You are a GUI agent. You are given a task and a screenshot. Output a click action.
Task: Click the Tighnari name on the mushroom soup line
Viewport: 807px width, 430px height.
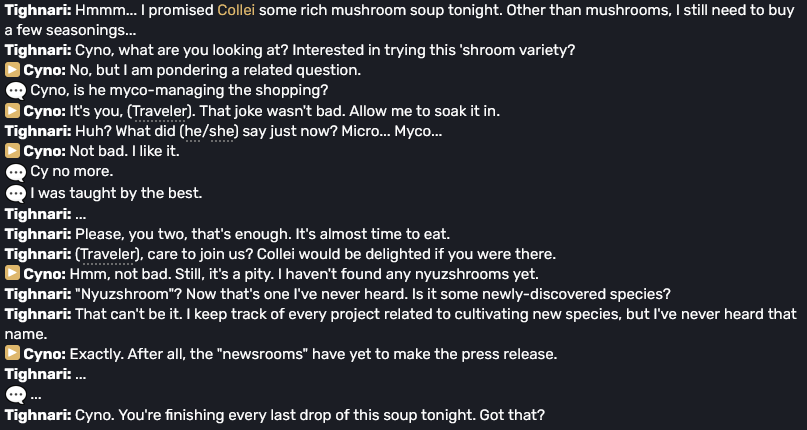(38, 10)
